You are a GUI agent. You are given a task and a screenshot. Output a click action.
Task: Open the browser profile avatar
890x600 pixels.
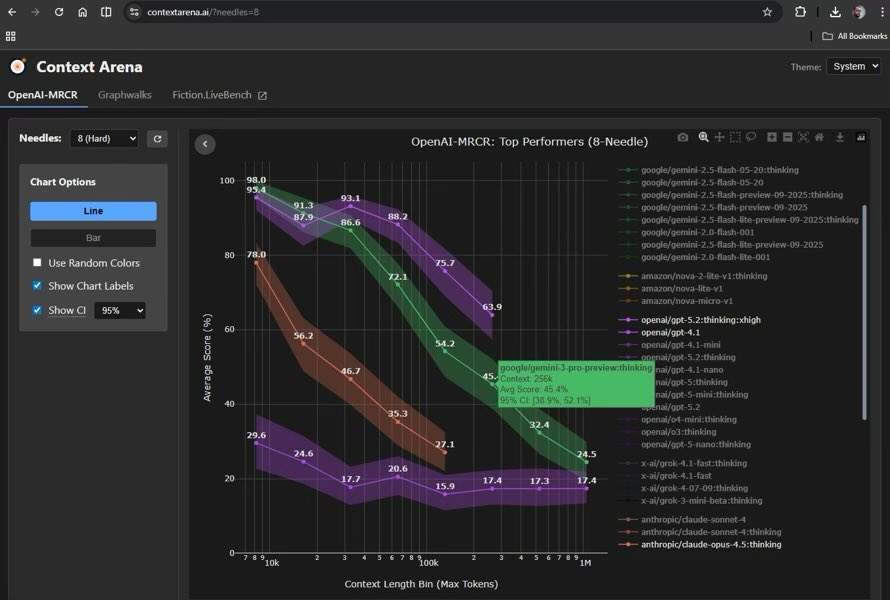pos(859,12)
